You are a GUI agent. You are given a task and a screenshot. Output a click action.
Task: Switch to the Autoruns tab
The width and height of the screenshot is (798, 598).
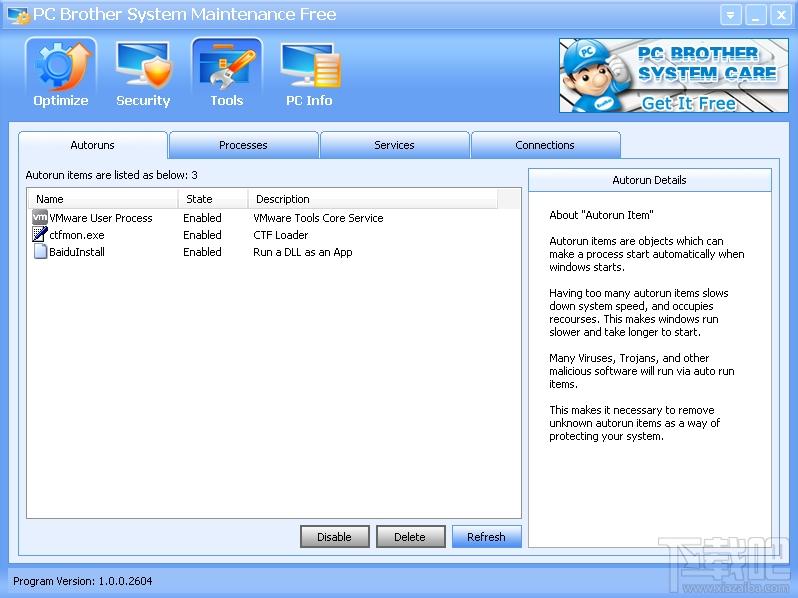tap(92, 145)
